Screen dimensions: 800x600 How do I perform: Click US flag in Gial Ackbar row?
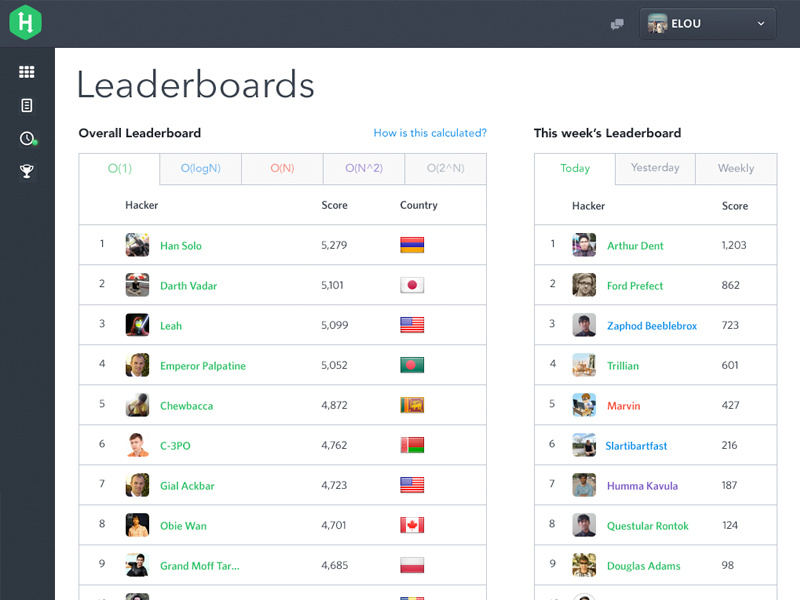point(412,485)
